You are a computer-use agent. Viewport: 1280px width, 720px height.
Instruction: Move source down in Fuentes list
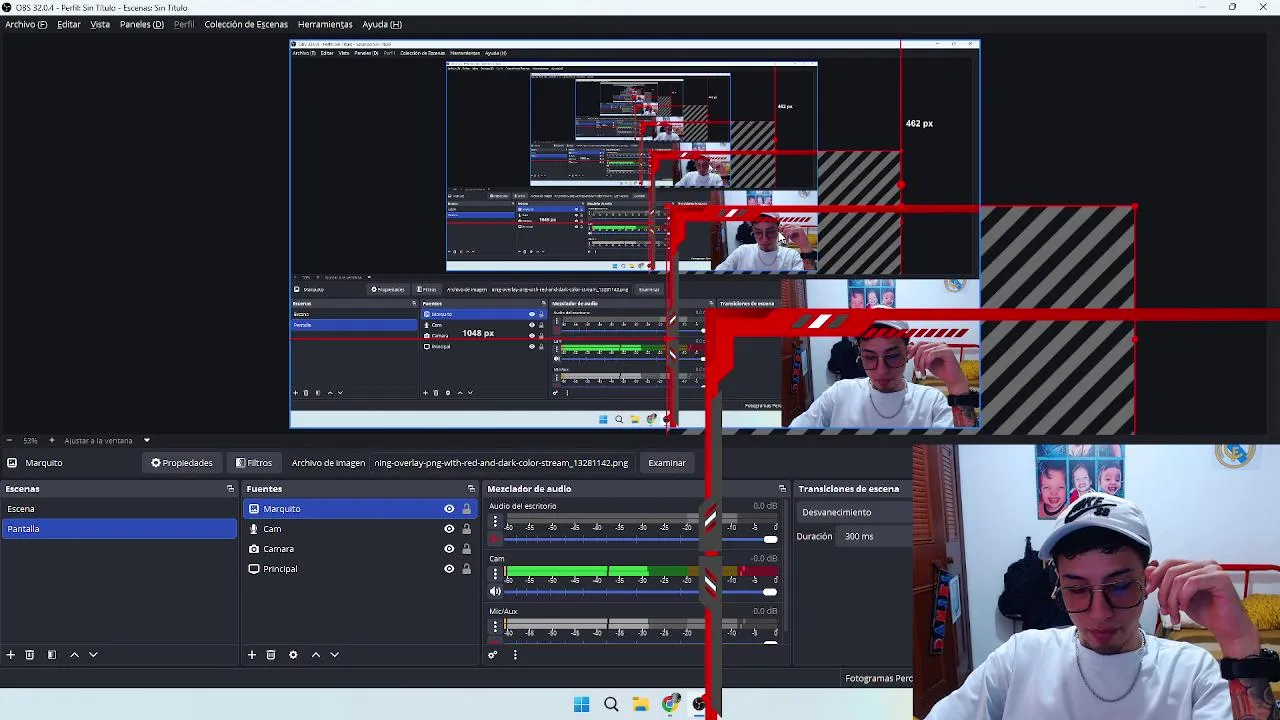click(335, 655)
